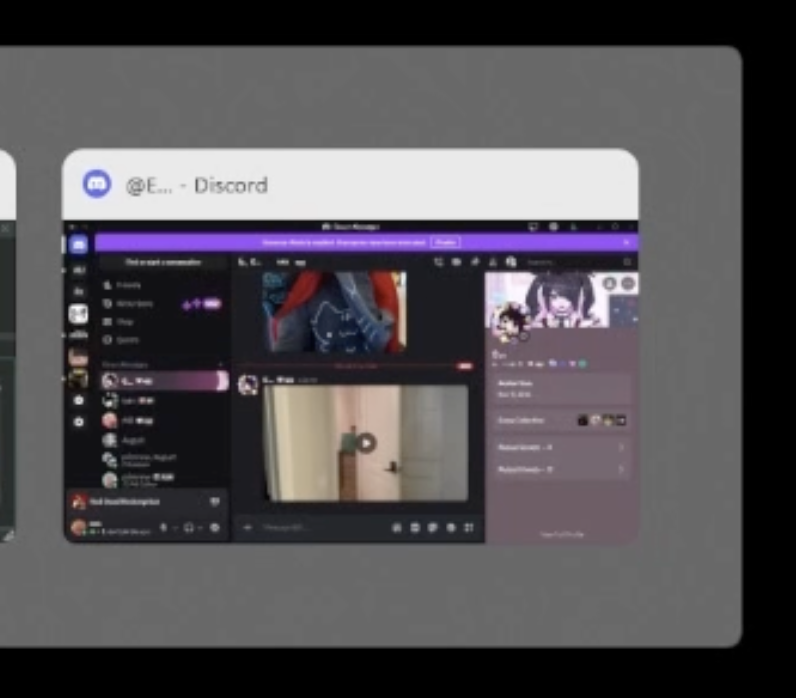Image resolution: width=796 pixels, height=698 pixels.
Task: Expand the headphone output options arrow
Action: click(x=201, y=528)
